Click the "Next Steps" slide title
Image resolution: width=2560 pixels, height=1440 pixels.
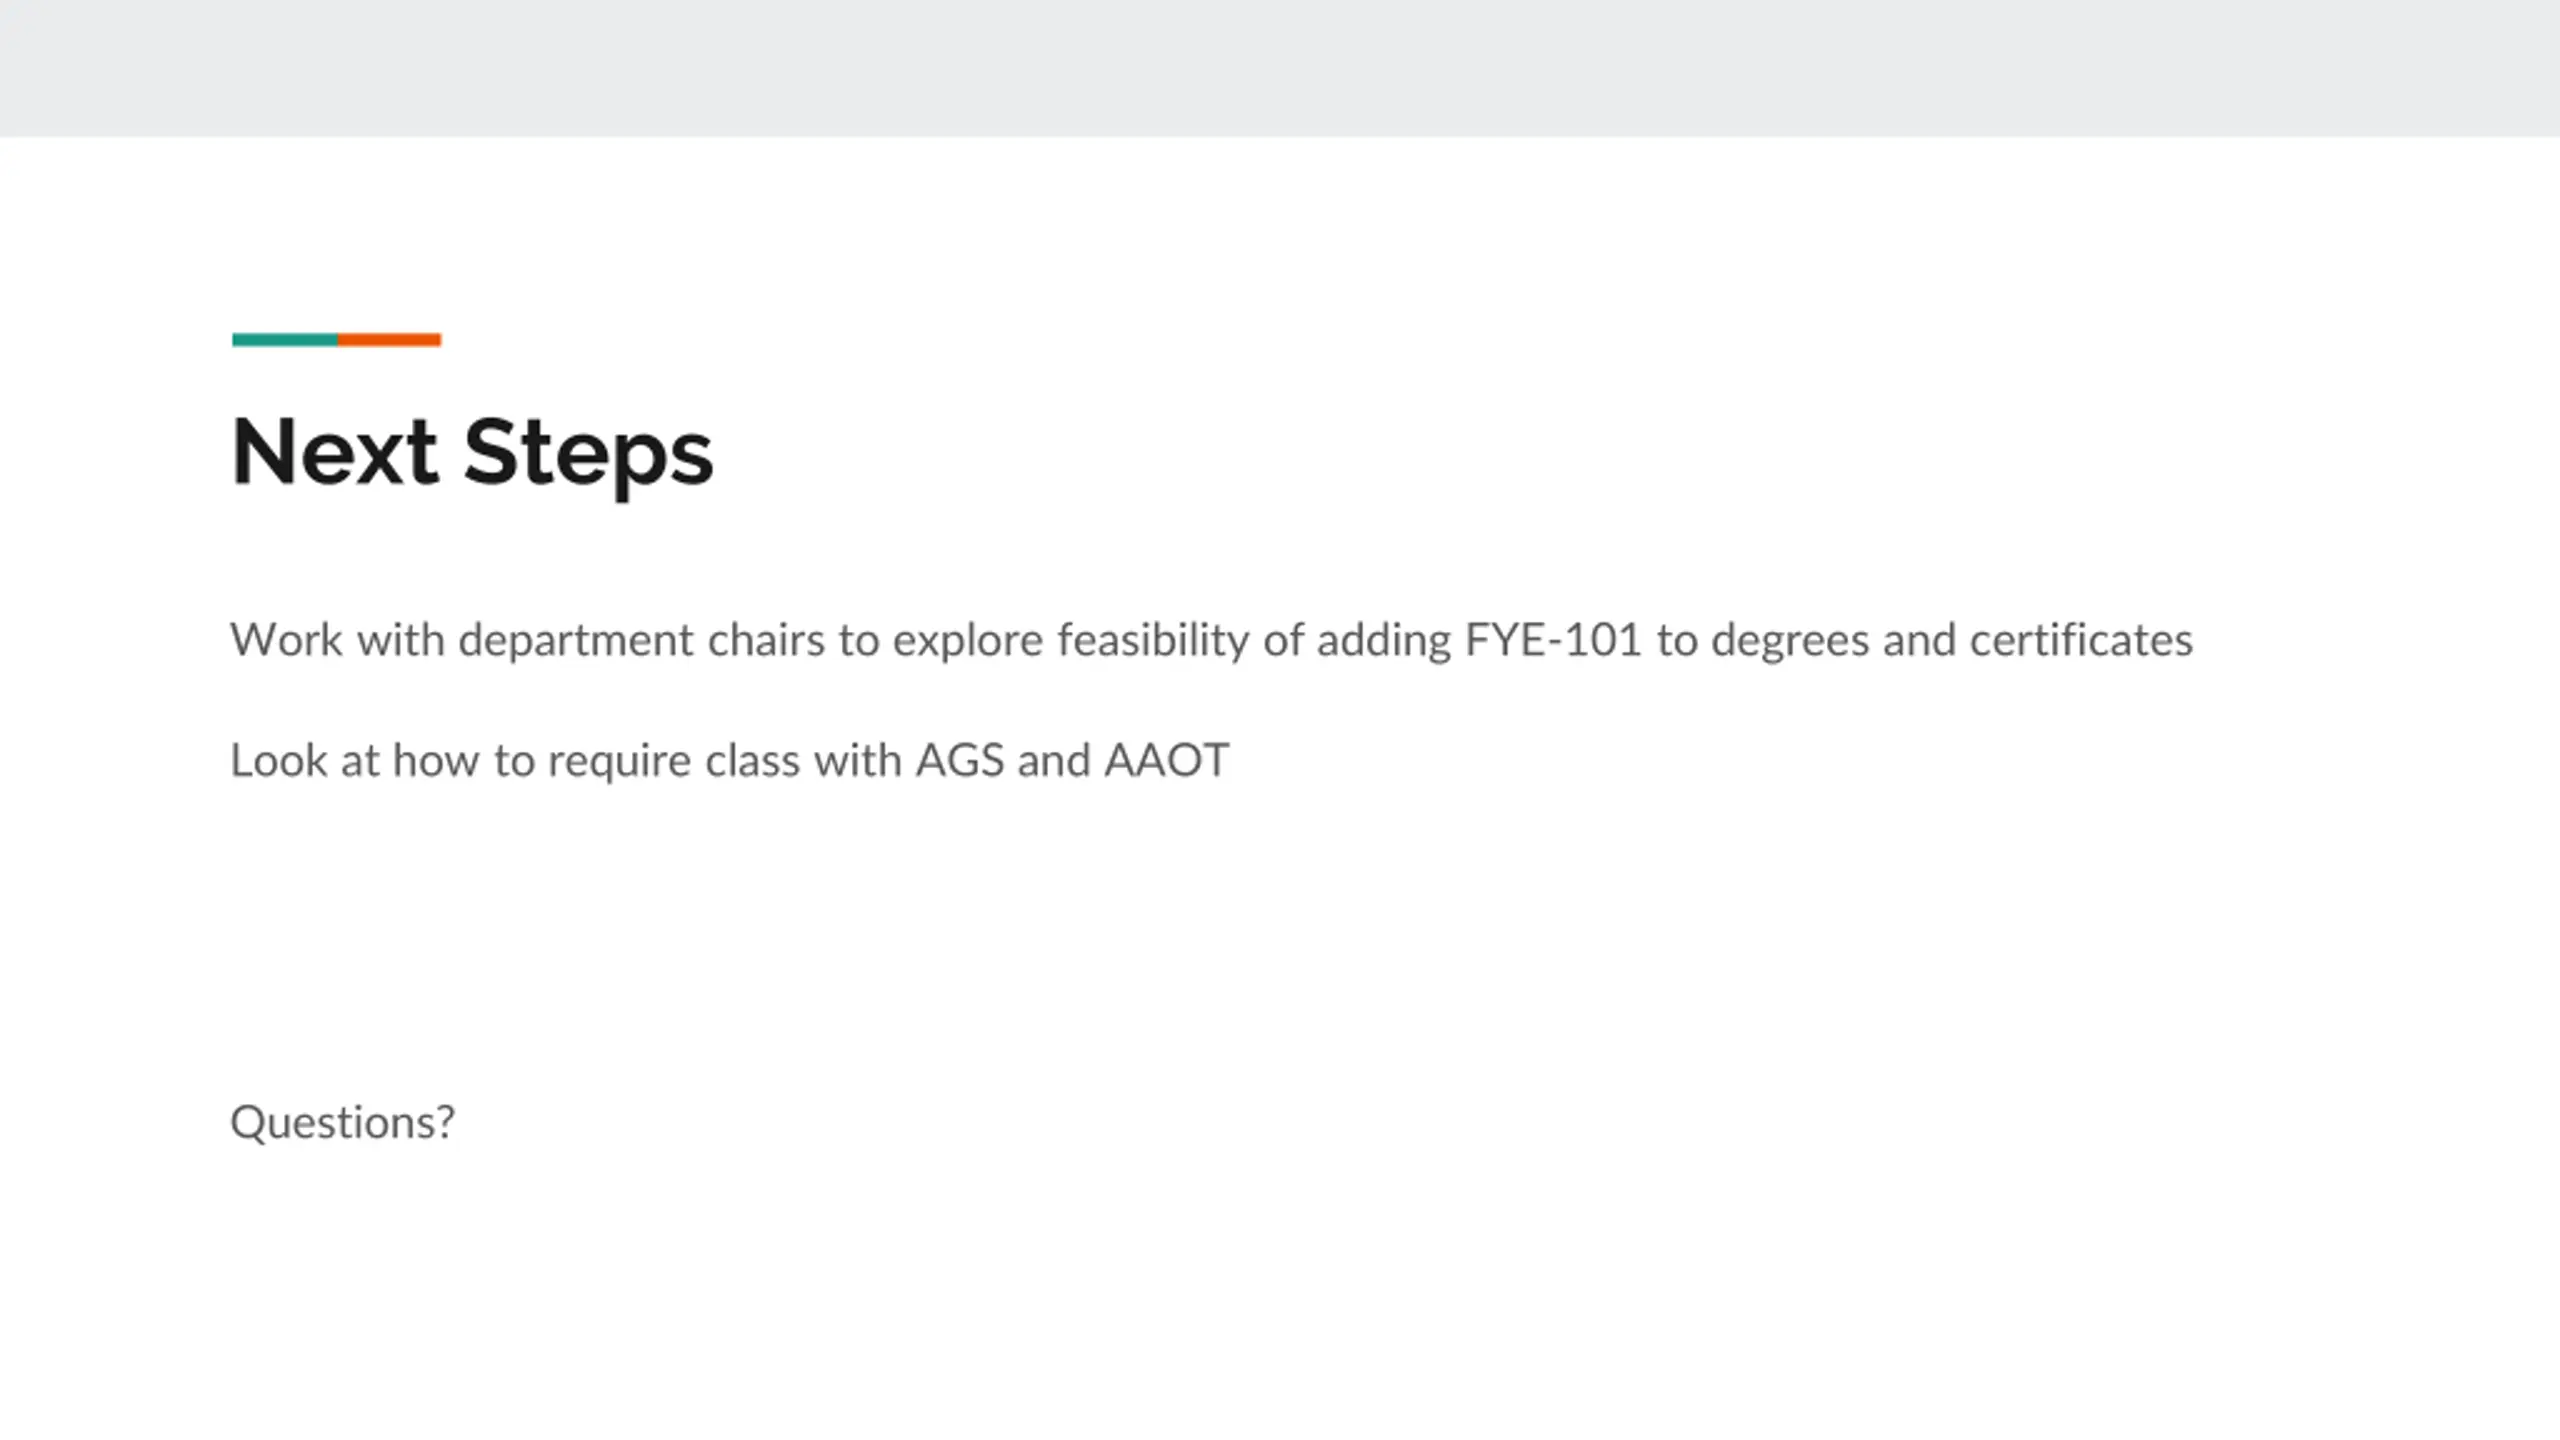coord(472,453)
